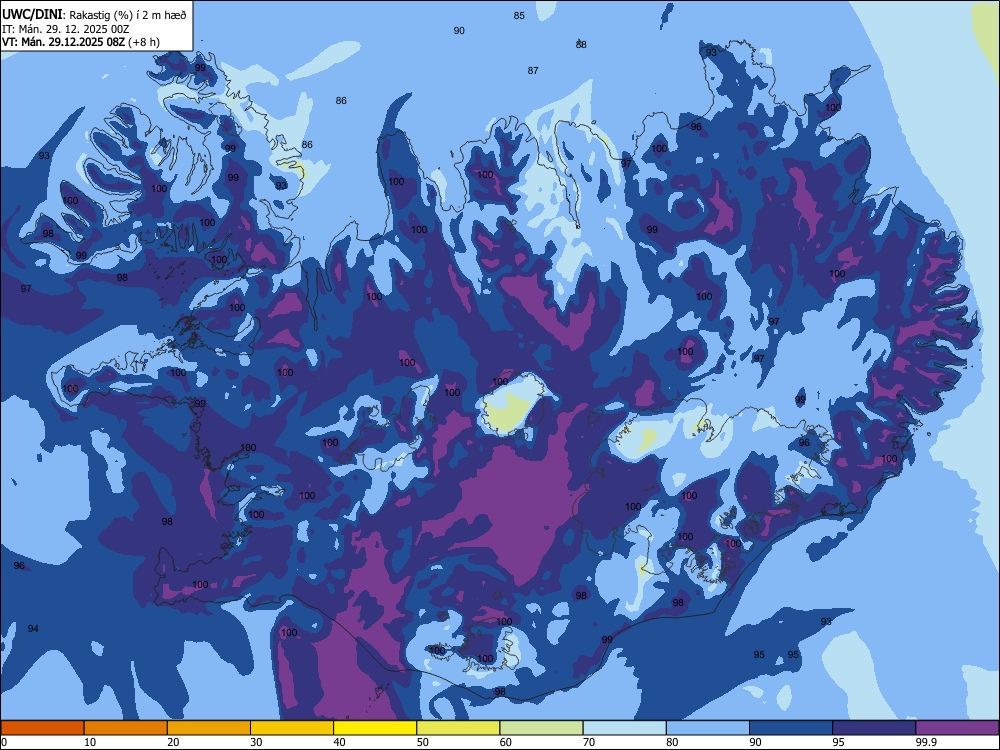This screenshot has height=750, width=1000.
Task: Select the 'VT: Mán. 29.12.2025 08Z' valid time
Action: [63, 42]
